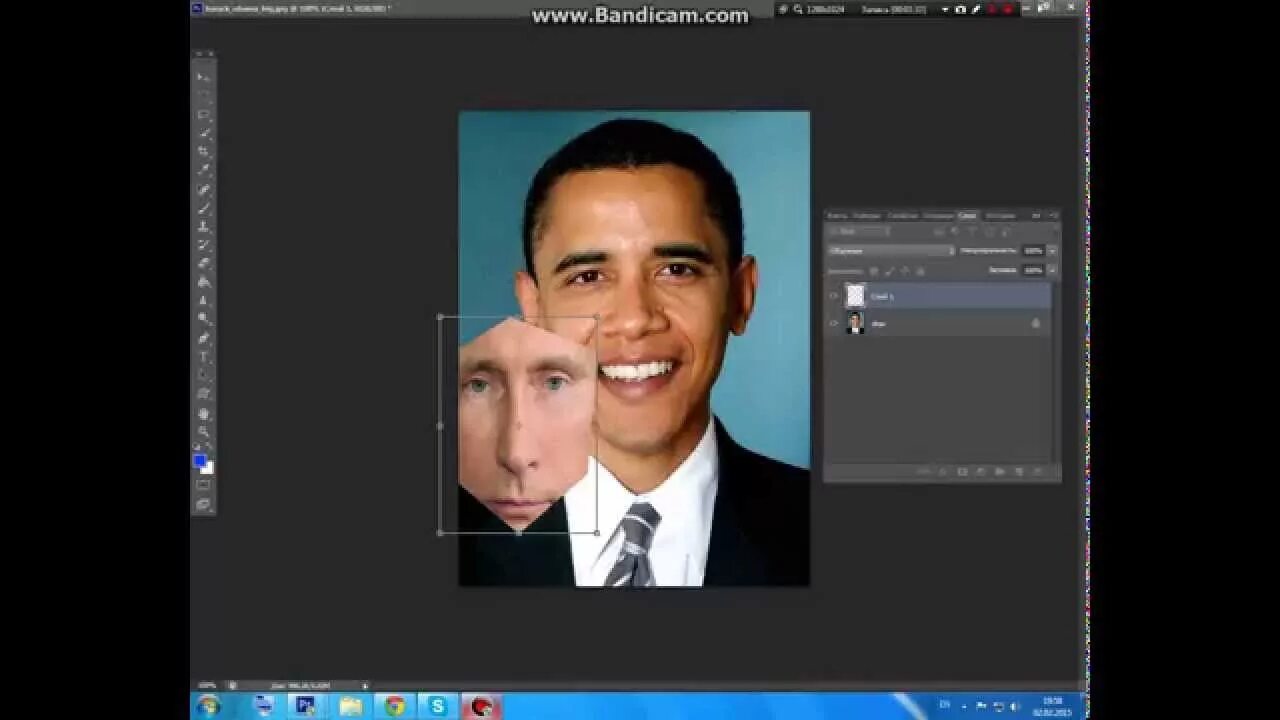The width and height of the screenshot is (1280, 720).
Task: Create a new layer
Action: tap(1019, 472)
